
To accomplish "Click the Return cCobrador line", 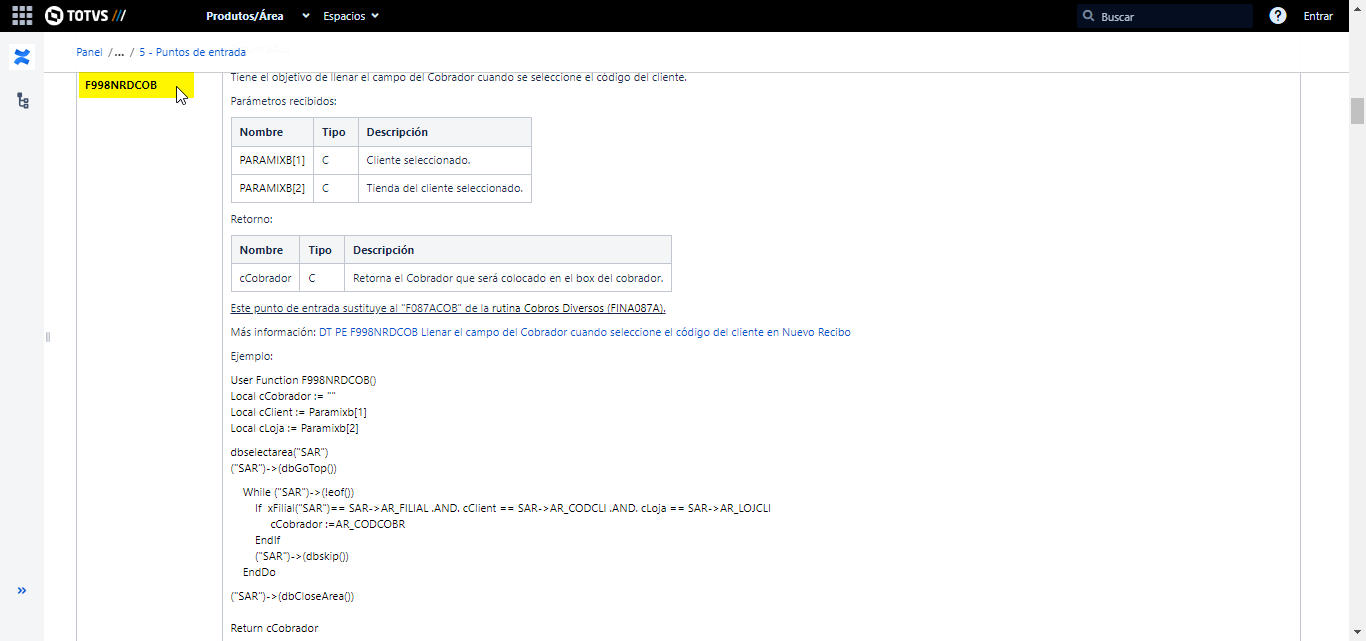I will [275, 628].
